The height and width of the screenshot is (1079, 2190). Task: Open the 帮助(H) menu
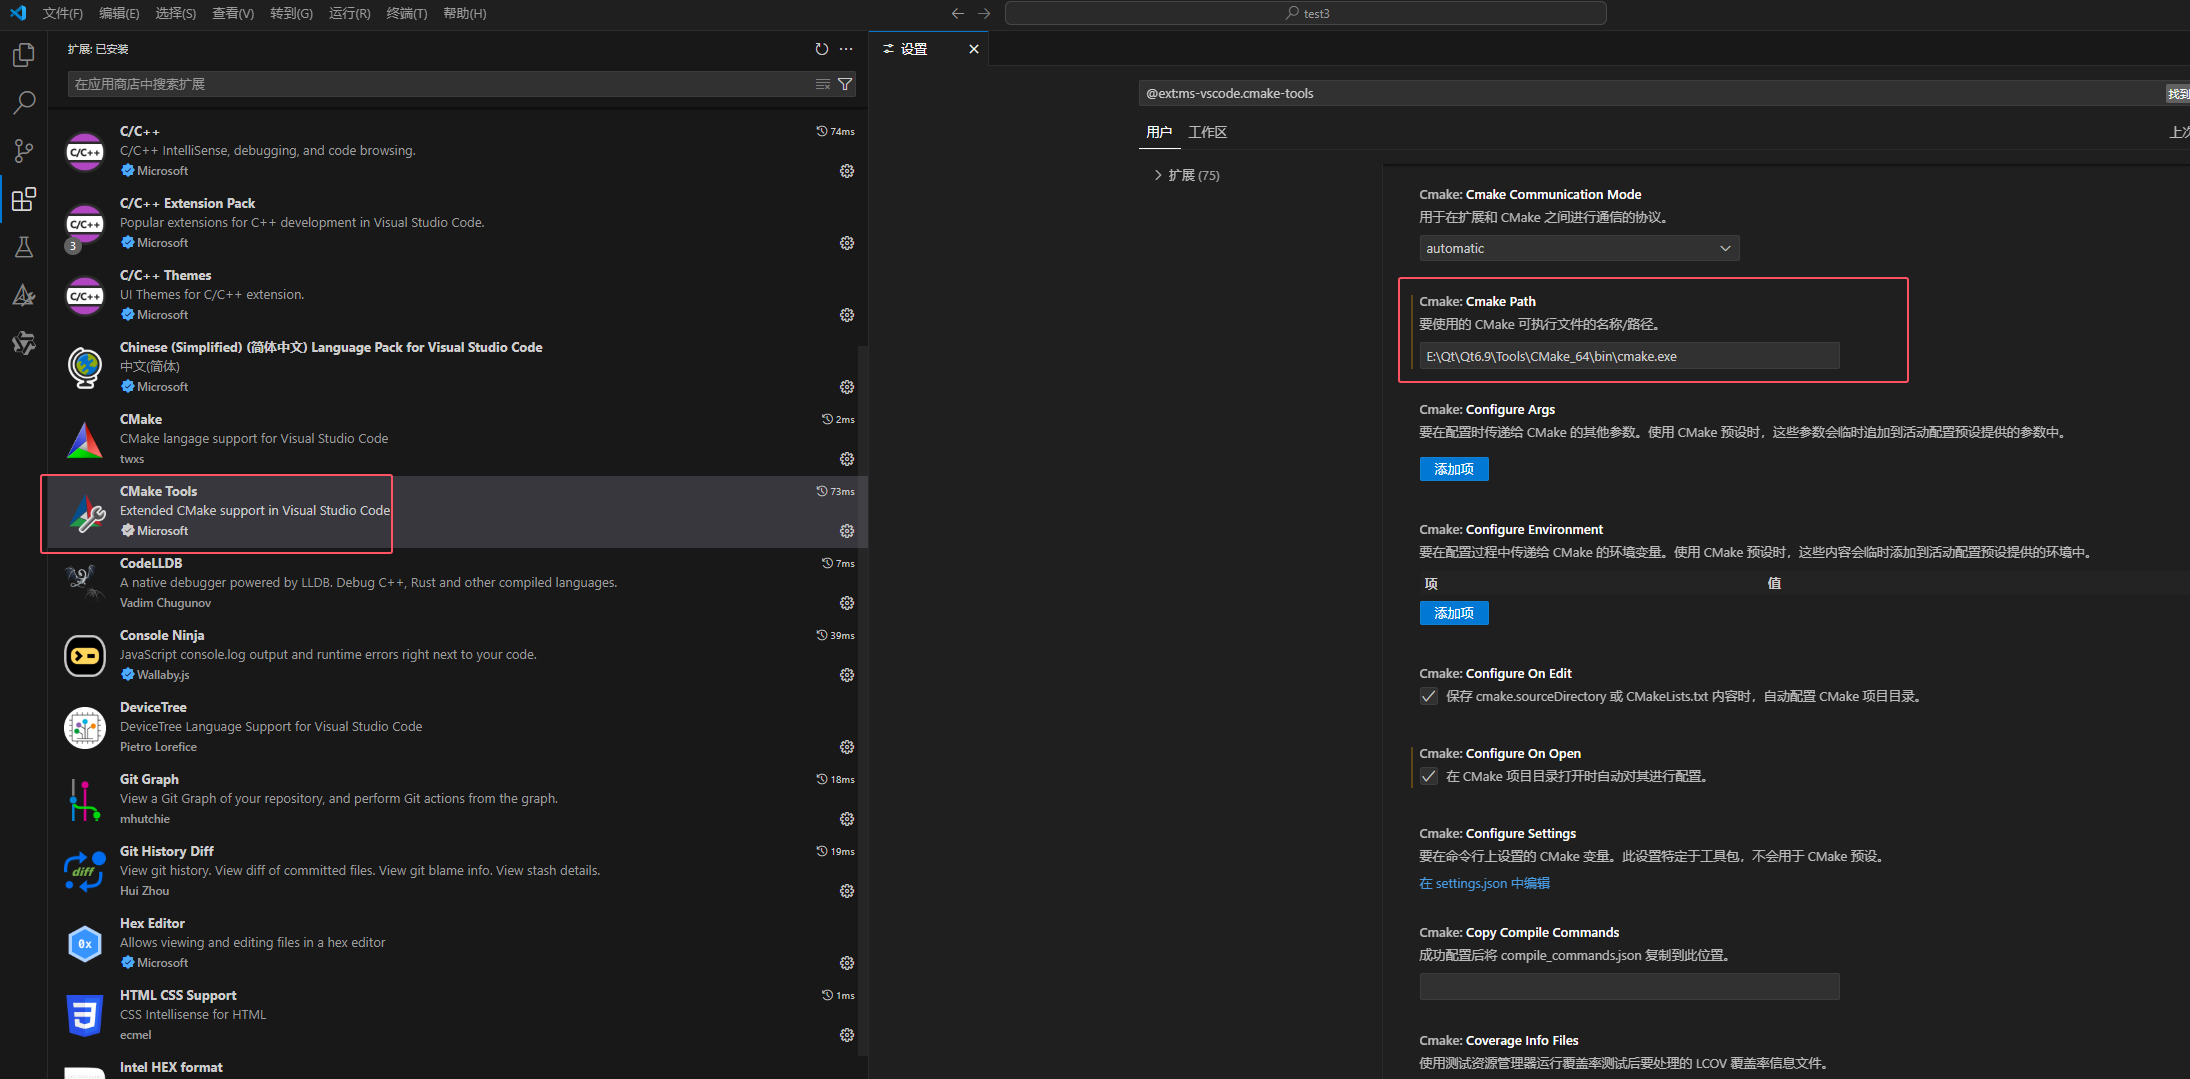pyautogui.click(x=465, y=13)
